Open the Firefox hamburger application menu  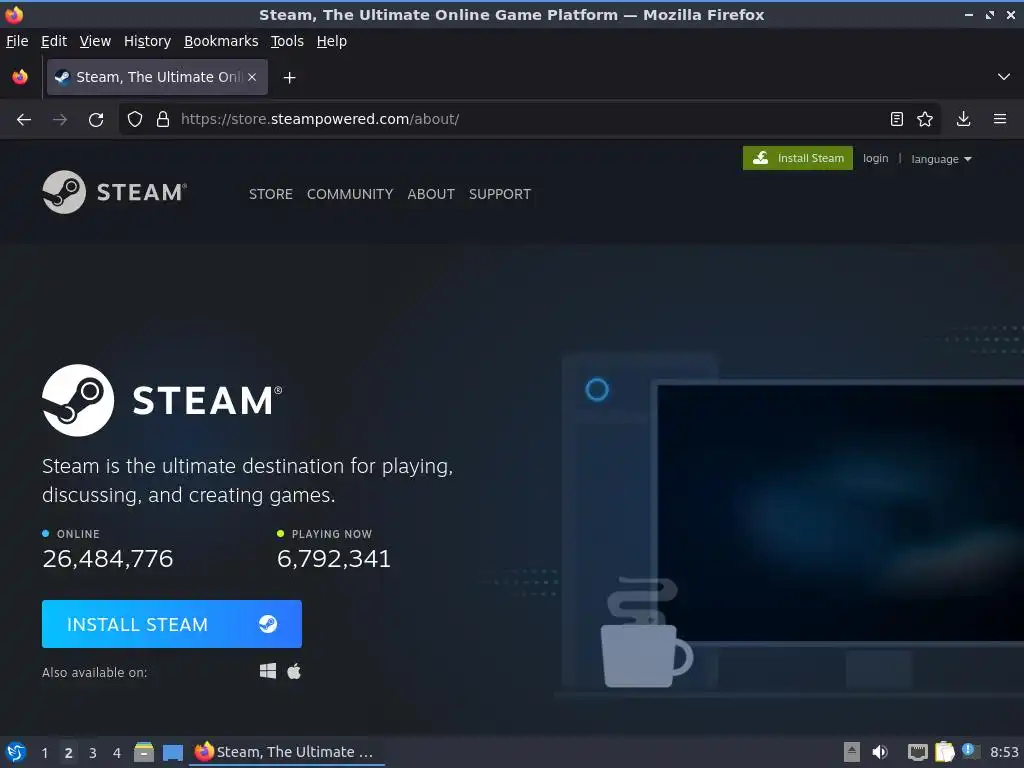[x=1000, y=119]
